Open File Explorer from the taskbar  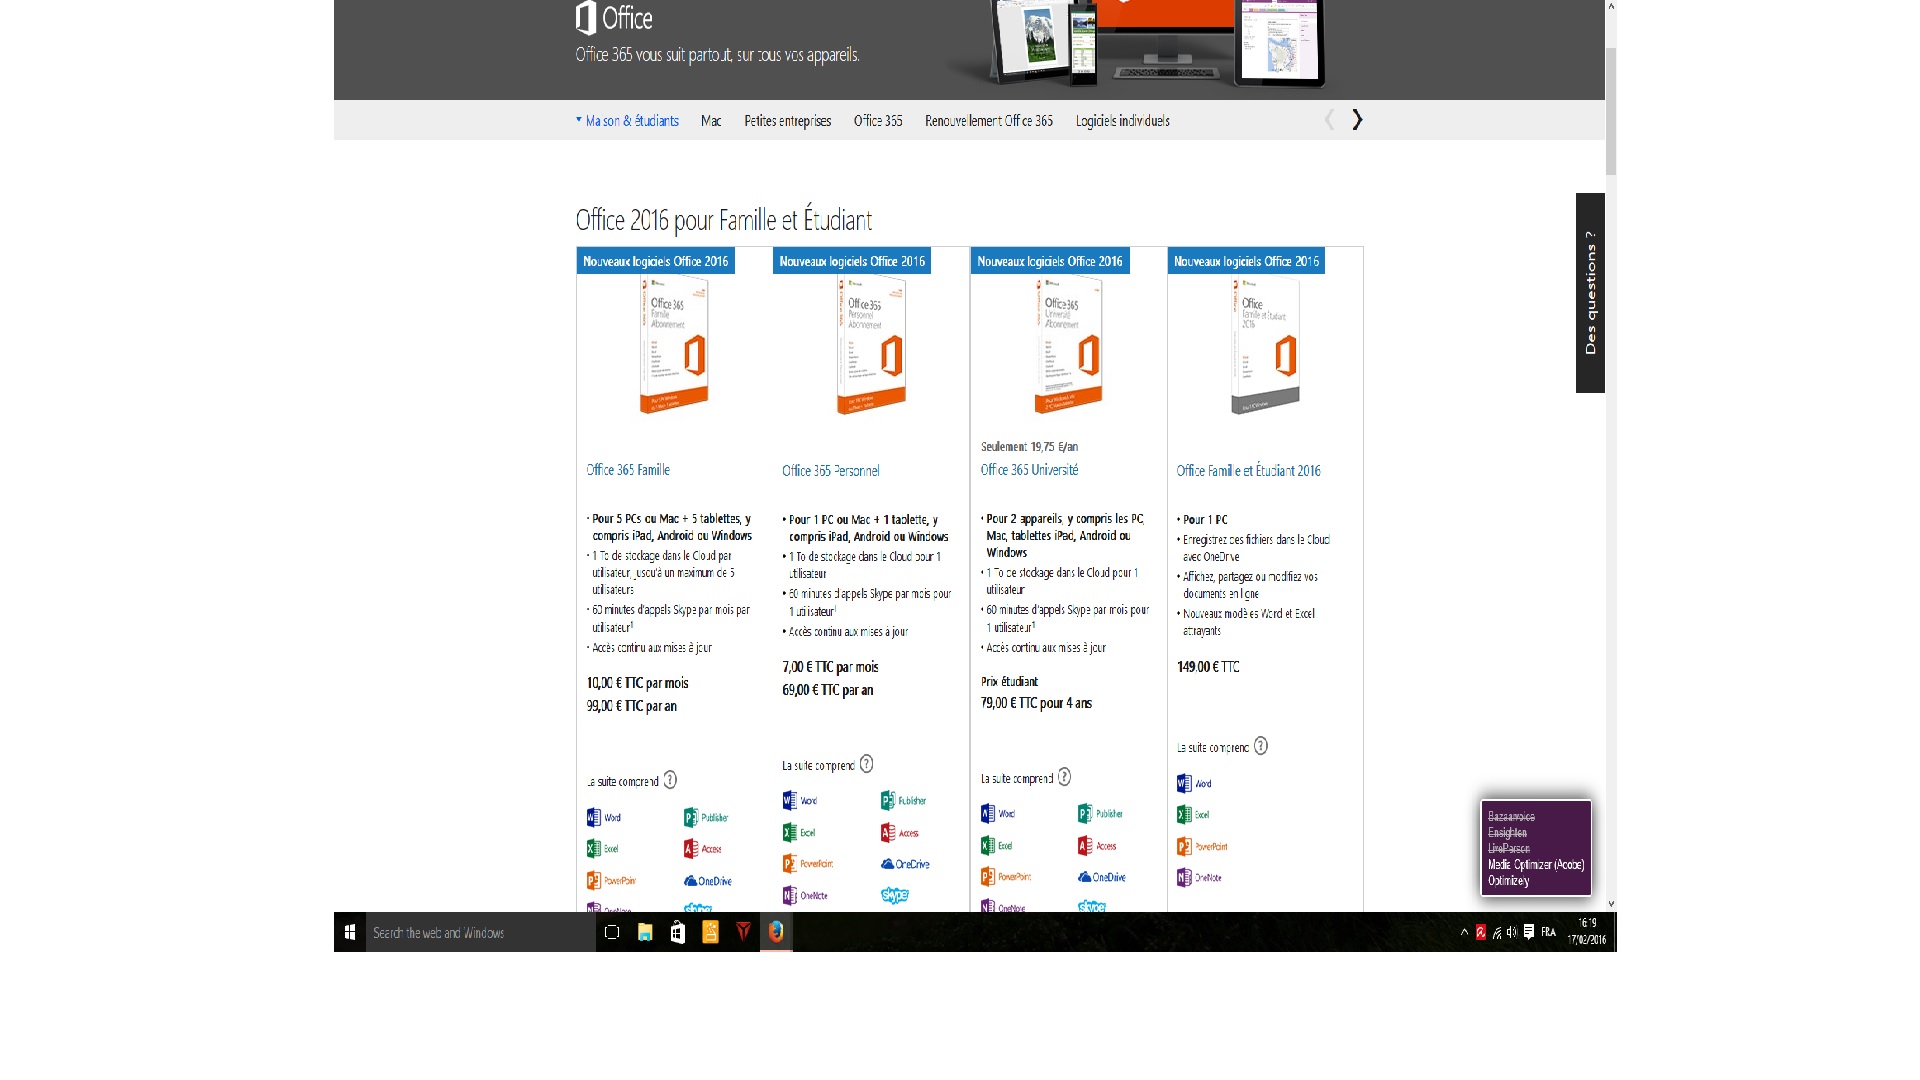click(645, 932)
